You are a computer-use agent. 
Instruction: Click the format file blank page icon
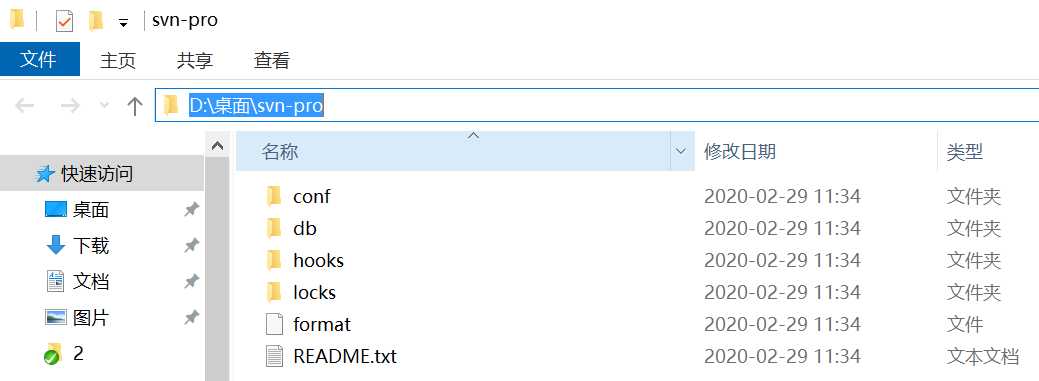pyautogui.click(x=274, y=324)
